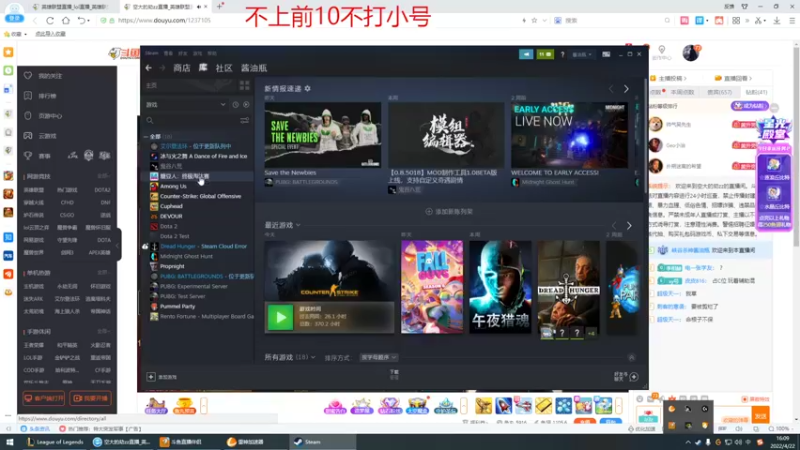This screenshot has height=450, width=800.
Task: Switch to the 库 library tab
Action: click(x=203, y=67)
